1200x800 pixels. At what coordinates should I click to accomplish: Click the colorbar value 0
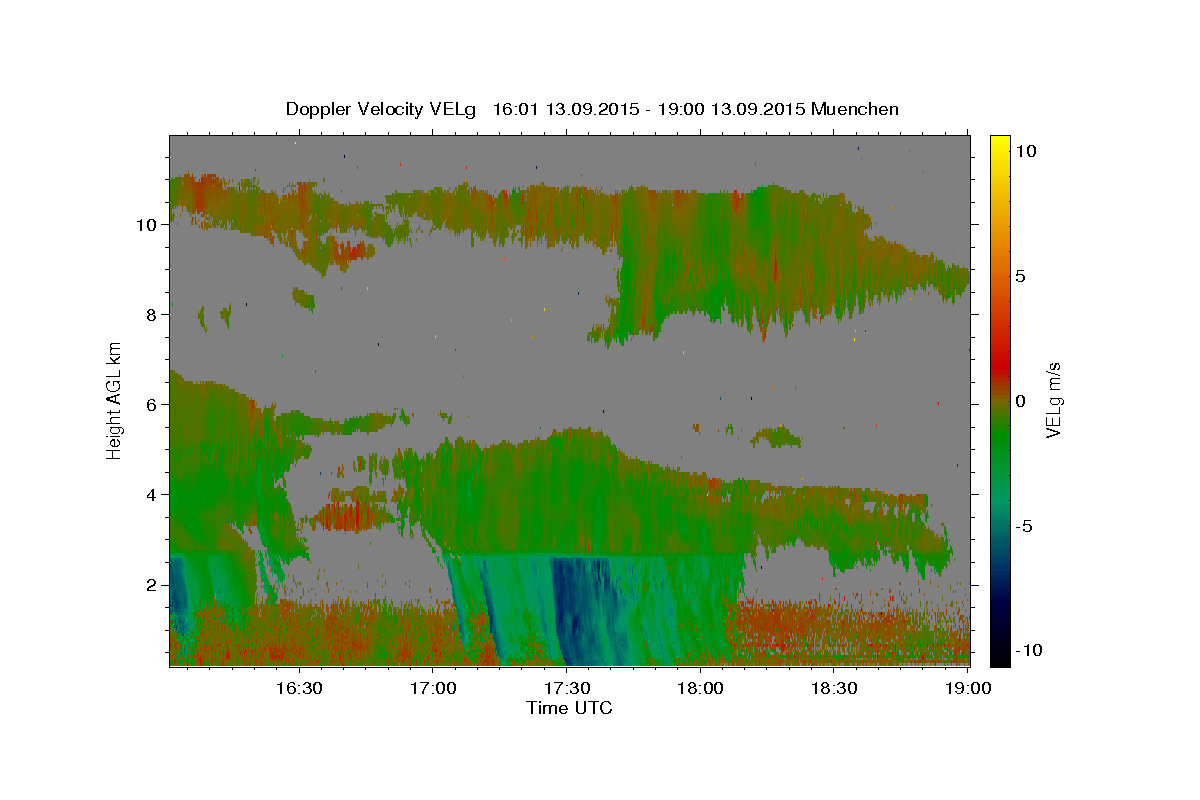(x=1021, y=401)
